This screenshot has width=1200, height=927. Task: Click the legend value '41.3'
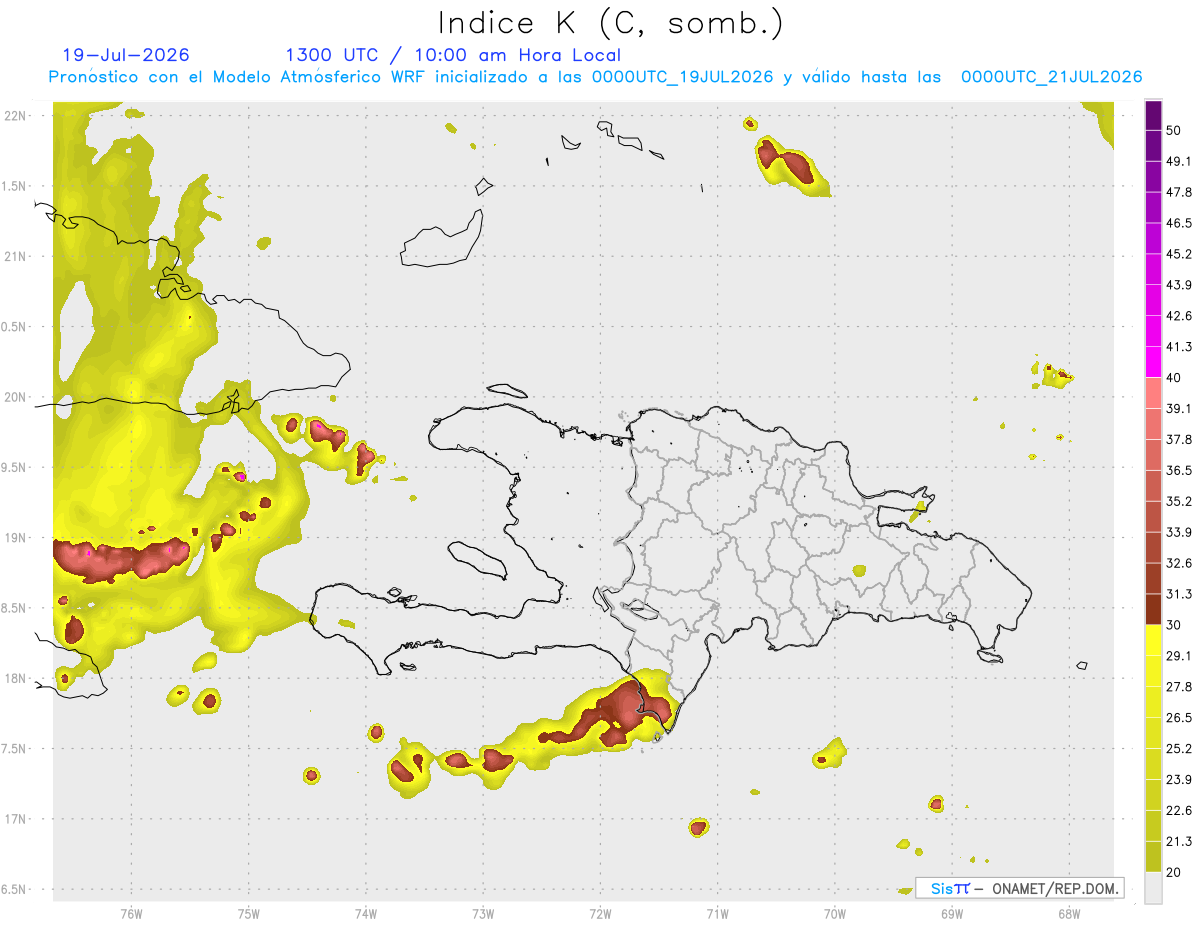click(x=1179, y=347)
